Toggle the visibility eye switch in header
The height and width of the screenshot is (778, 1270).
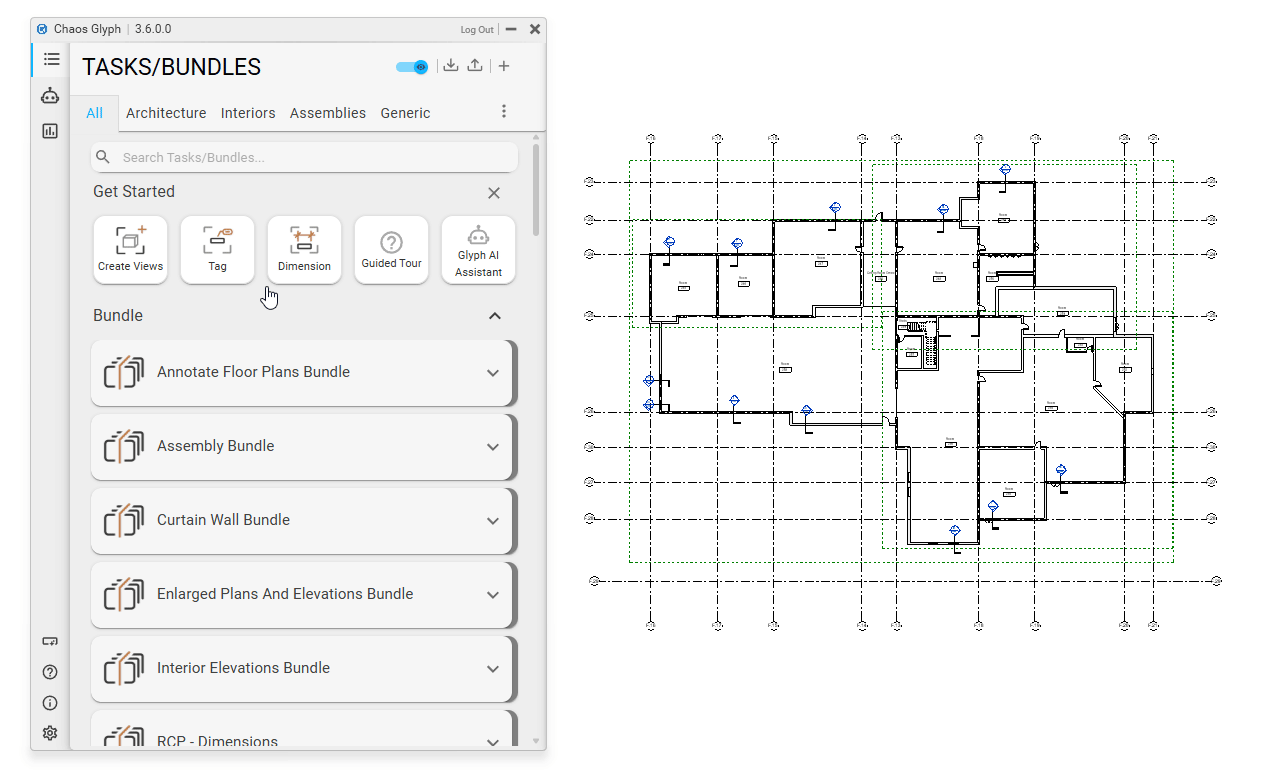pos(412,67)
